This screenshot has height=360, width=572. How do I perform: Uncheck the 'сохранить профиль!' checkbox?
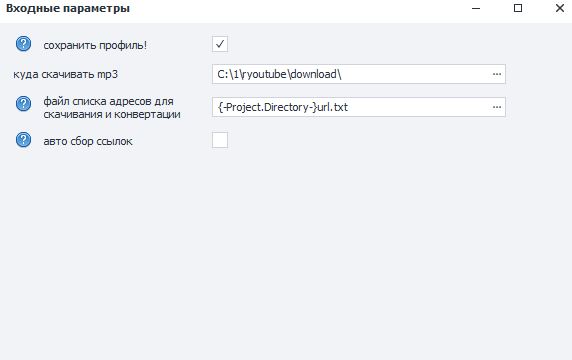(x=220, y=44)
